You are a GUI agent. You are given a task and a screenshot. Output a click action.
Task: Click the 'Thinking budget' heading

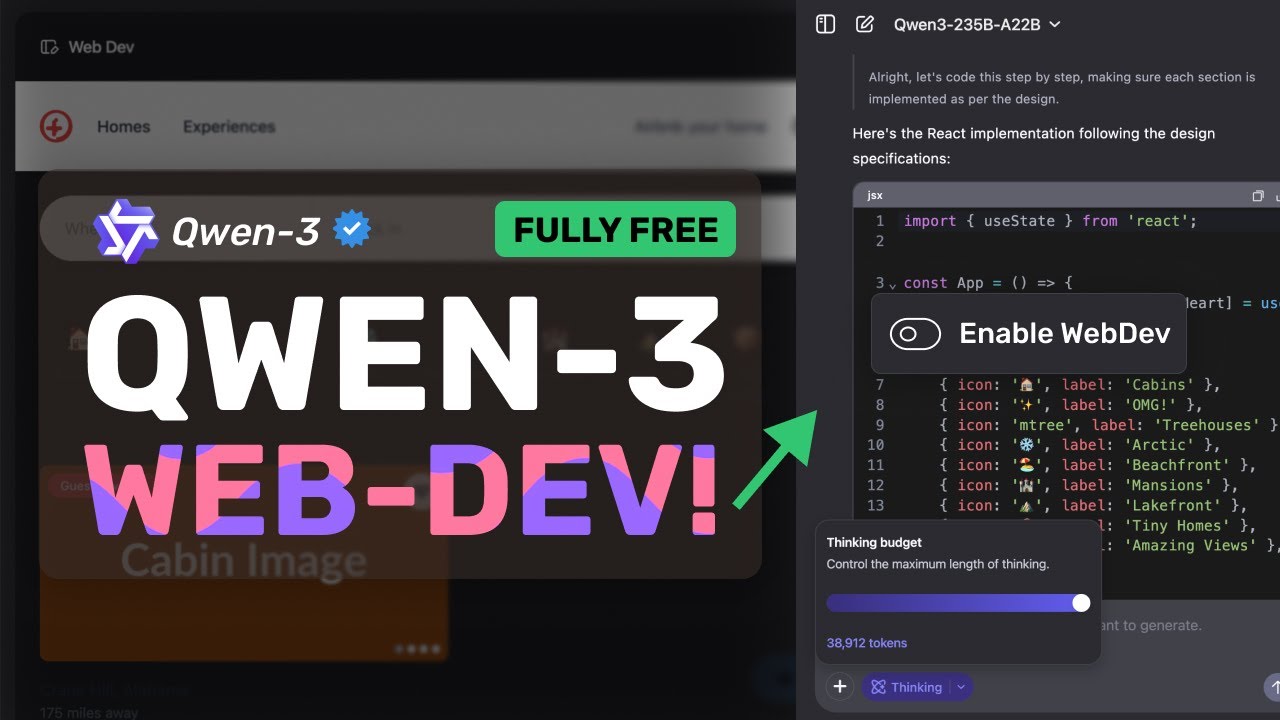click(x=874, y=543)
